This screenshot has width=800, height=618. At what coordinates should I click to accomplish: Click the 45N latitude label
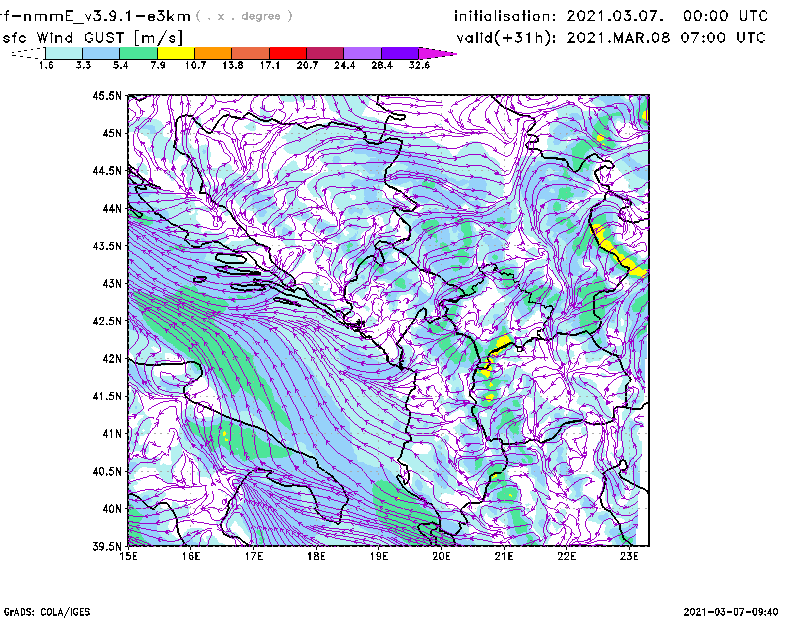click(112, 133)
